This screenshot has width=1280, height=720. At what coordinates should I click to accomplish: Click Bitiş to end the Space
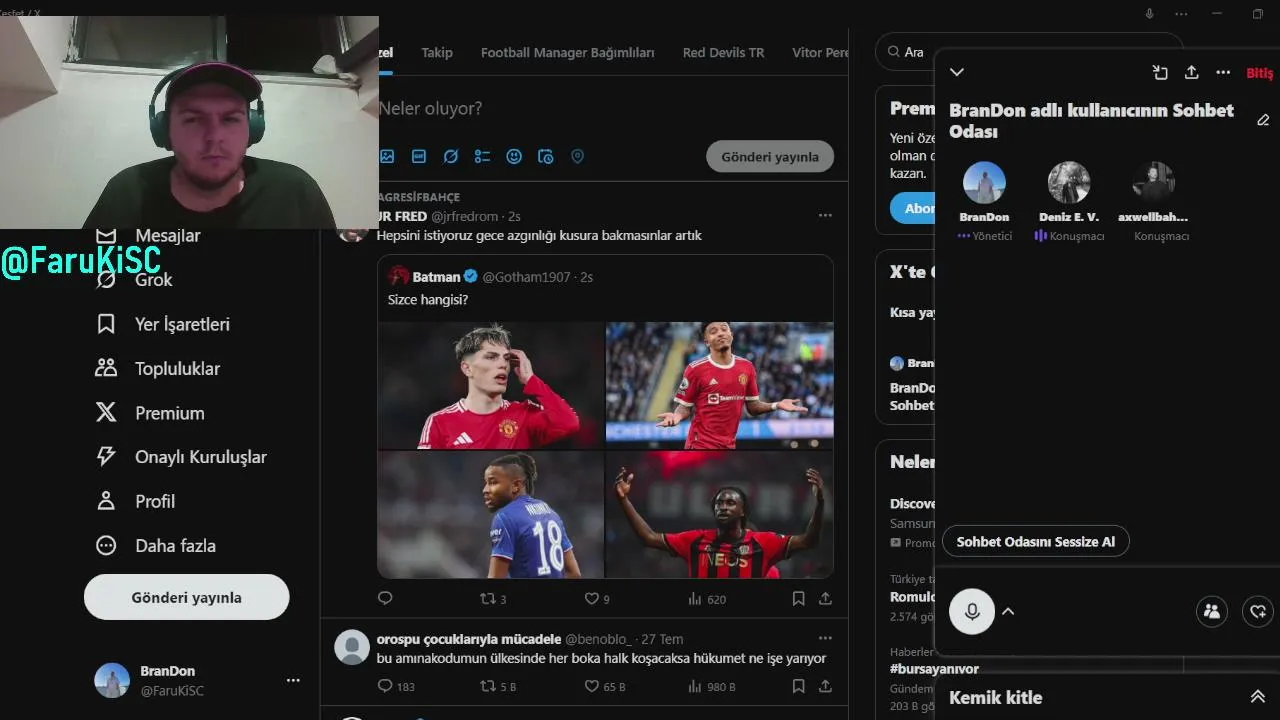pos(1260,73)
